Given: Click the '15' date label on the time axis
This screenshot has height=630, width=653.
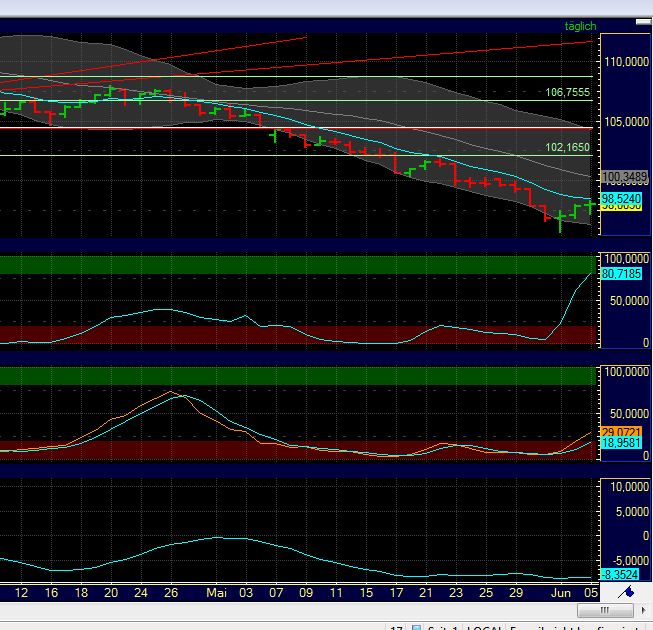Looking at the screenshot, I should (366, 592).
